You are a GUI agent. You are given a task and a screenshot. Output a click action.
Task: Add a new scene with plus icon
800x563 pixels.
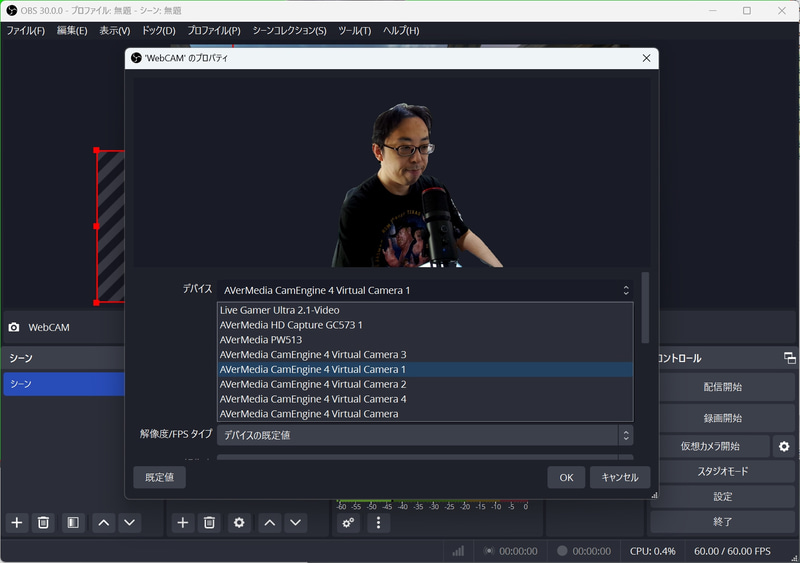click(x=17, y=523)
